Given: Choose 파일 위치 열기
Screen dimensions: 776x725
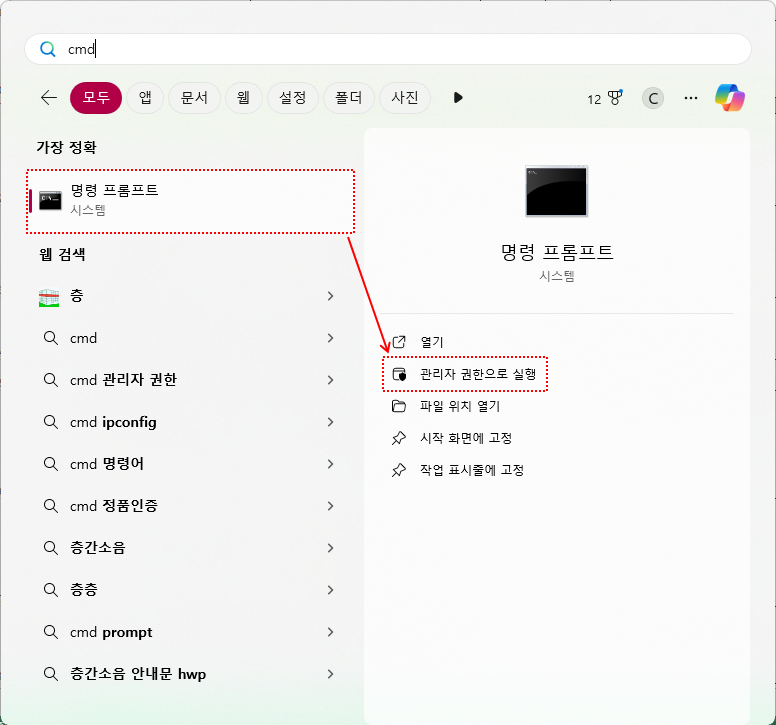Looking at the screenshot, I should pos(460,406).
